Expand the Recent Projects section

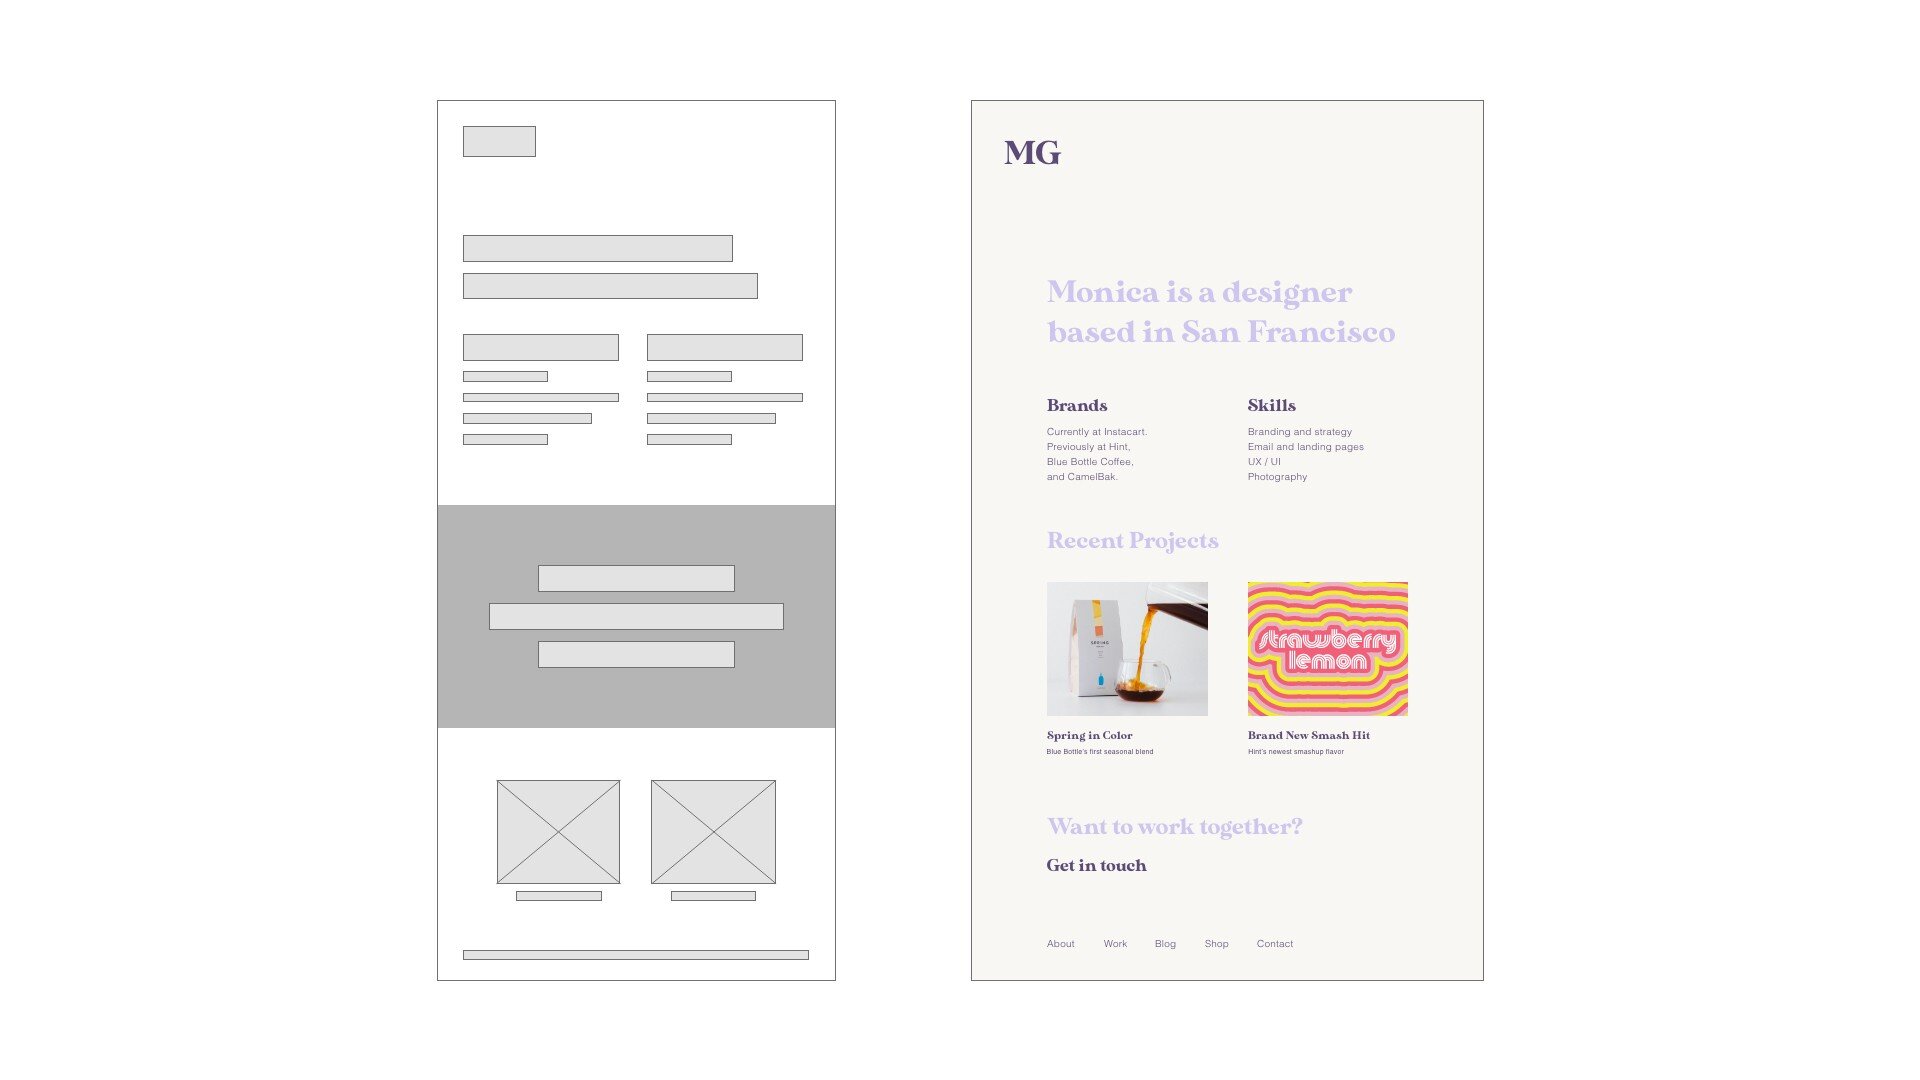click(1130, 539)
